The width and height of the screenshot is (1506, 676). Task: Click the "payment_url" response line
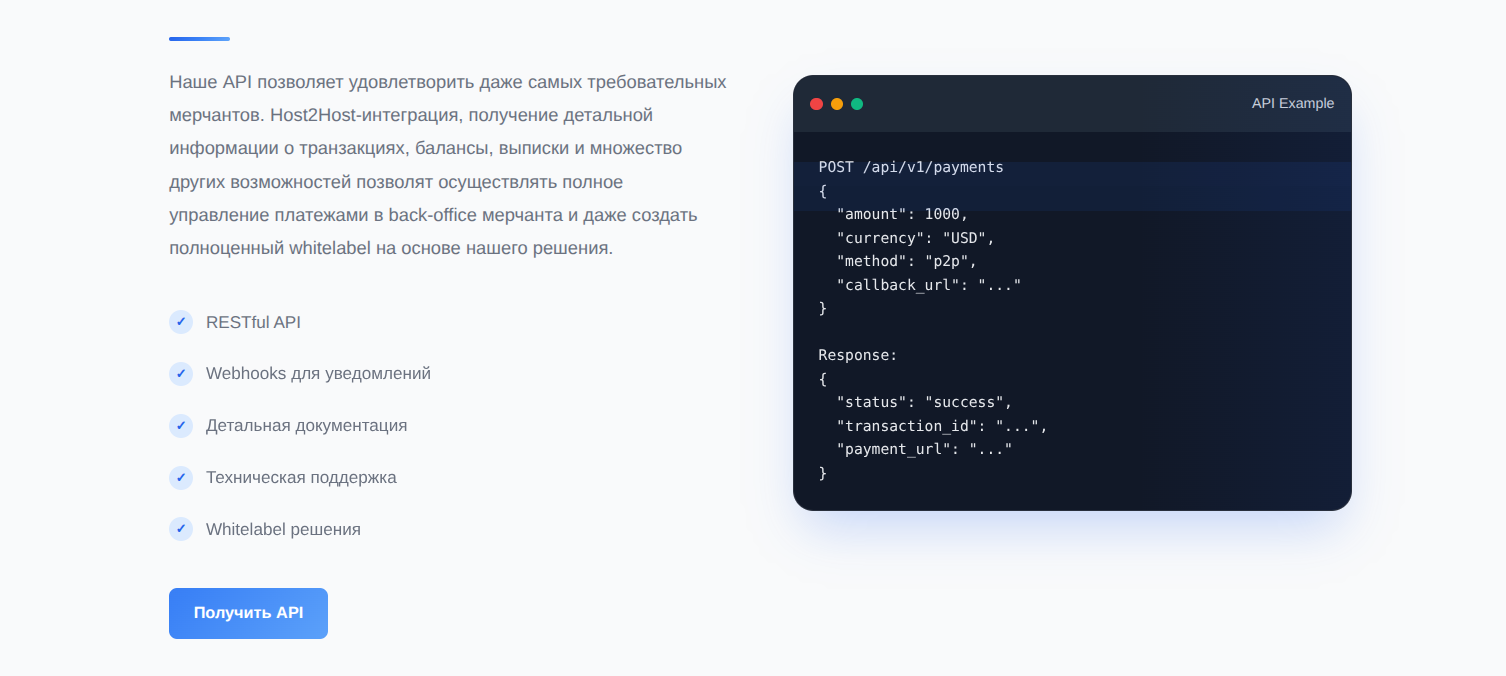click(x=924, y=449)
